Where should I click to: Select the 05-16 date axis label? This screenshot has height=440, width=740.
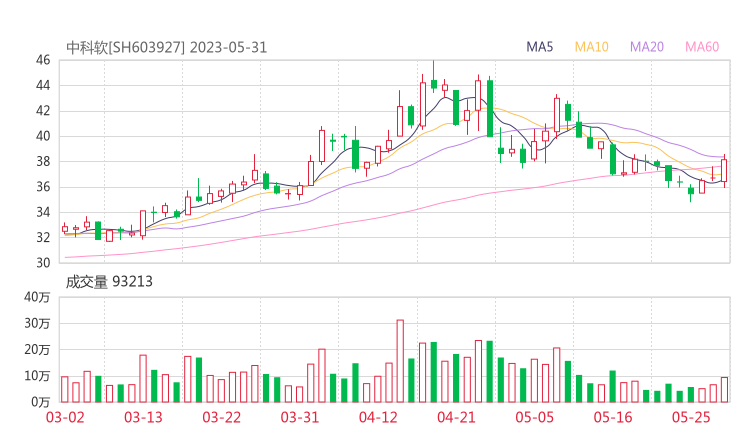613,417
